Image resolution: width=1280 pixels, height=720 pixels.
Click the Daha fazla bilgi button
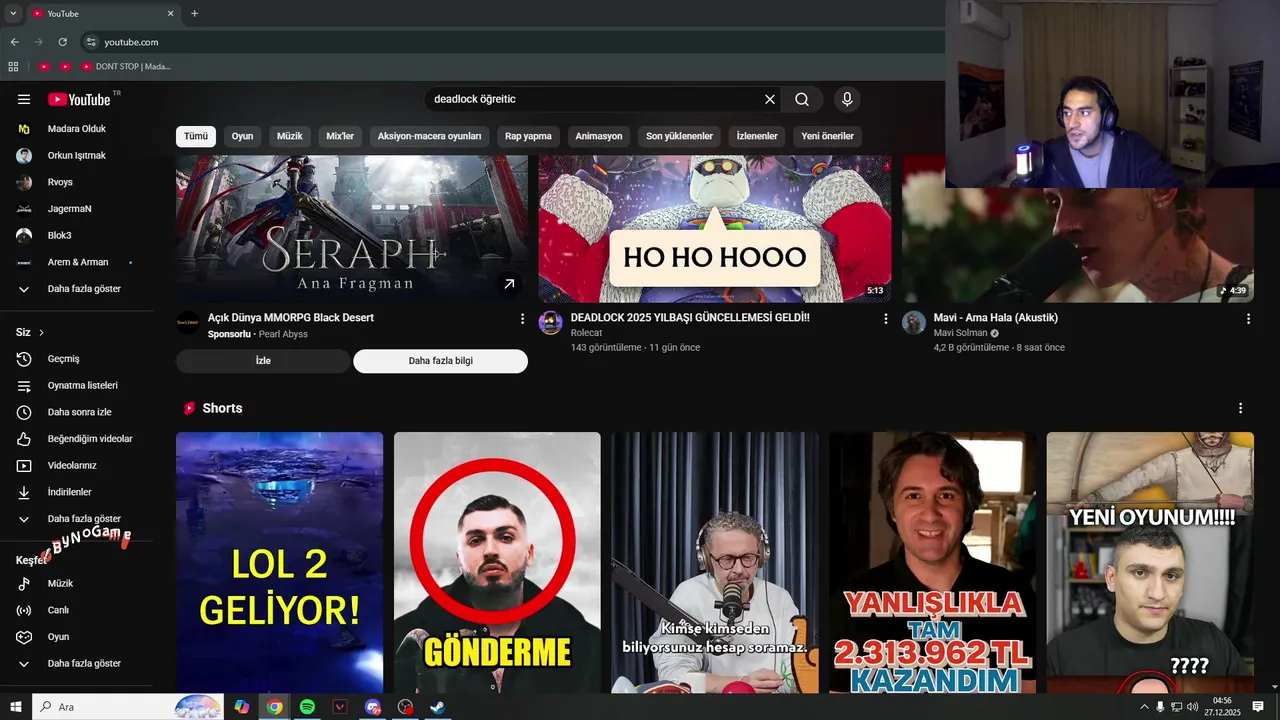tap(441, 361)
